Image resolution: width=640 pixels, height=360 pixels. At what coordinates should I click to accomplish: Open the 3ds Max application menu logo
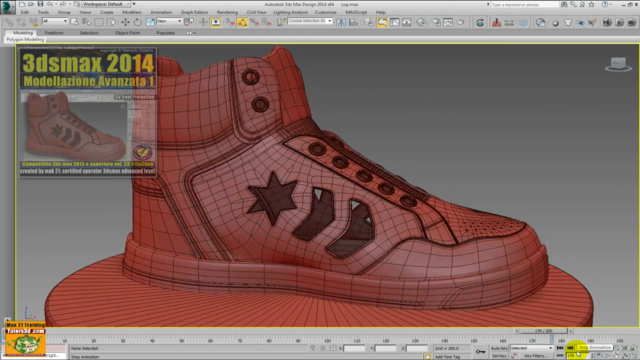[x=7, y=7]
